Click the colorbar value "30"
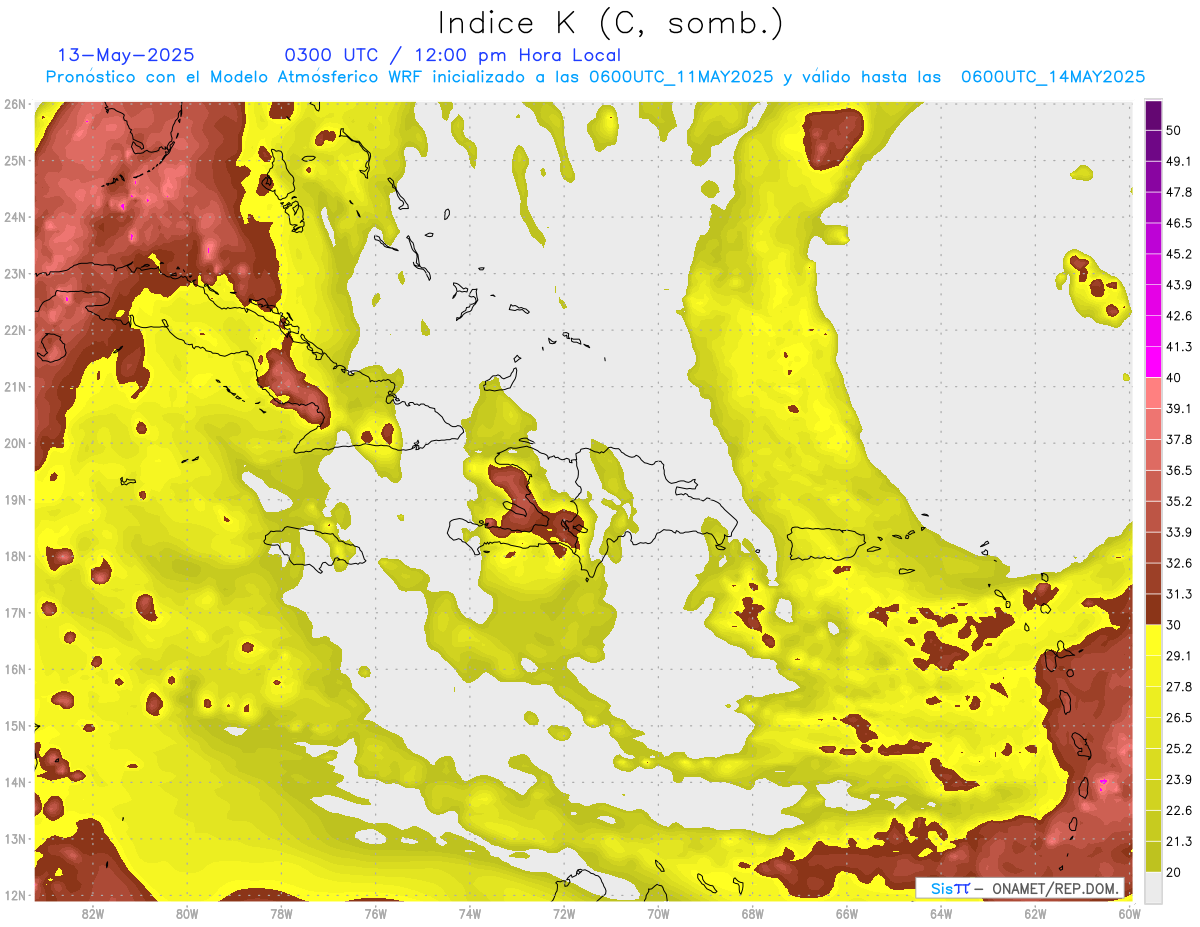Image resolution: width=1200 pixels, height=927 pixels. (1175, 624)
